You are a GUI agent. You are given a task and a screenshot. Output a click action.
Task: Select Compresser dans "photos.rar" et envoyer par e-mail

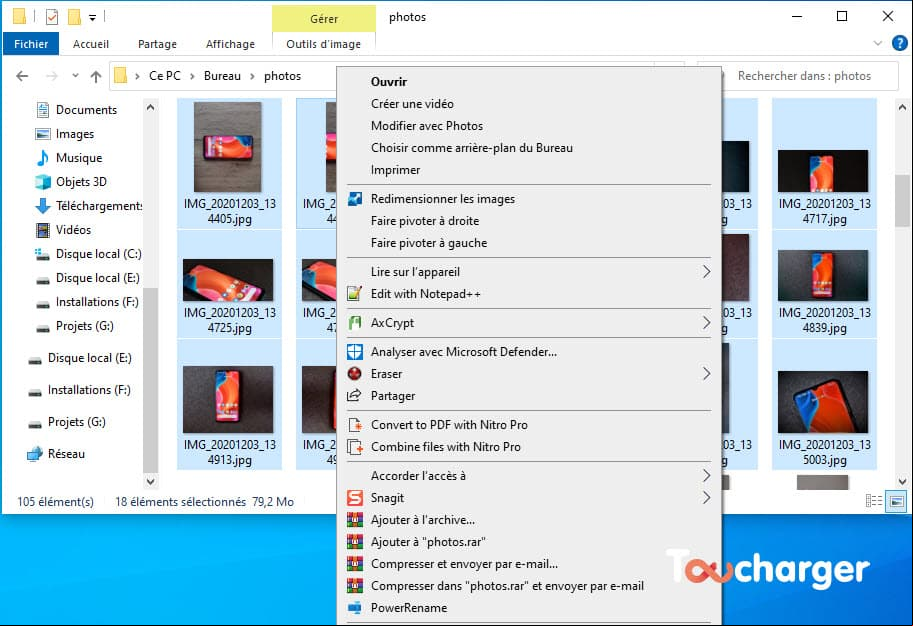click(x=529, y=586)
